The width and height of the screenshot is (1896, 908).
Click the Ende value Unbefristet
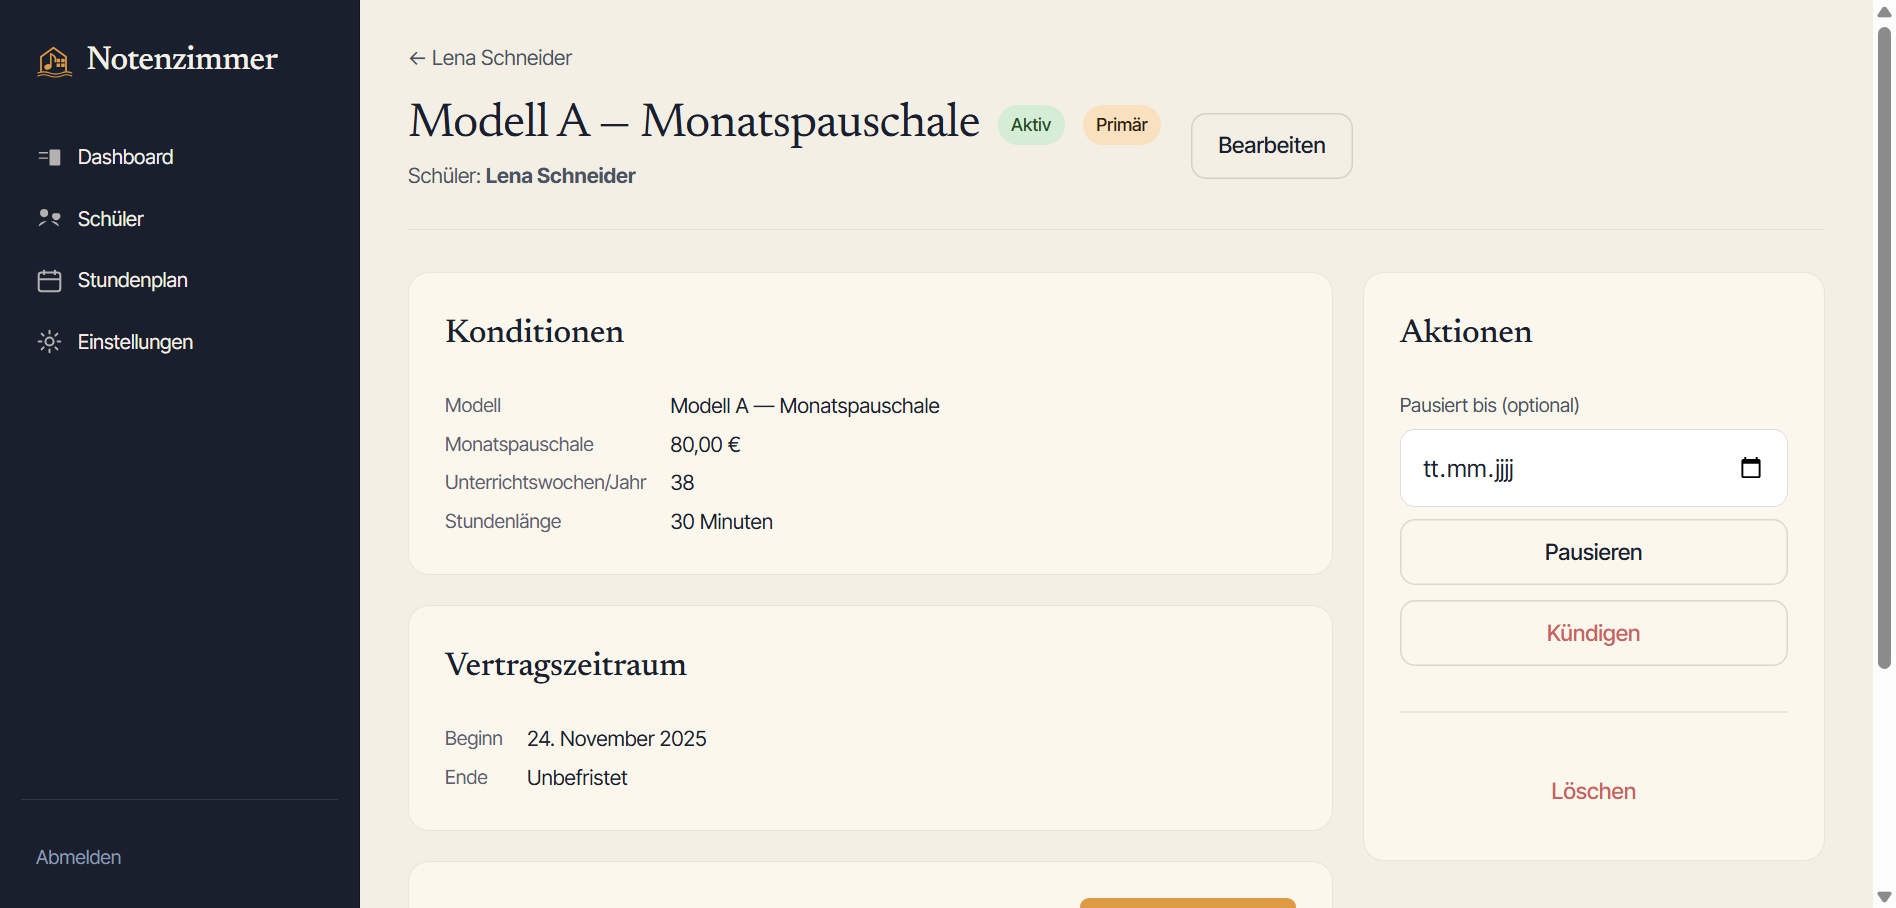pos(577,778)
